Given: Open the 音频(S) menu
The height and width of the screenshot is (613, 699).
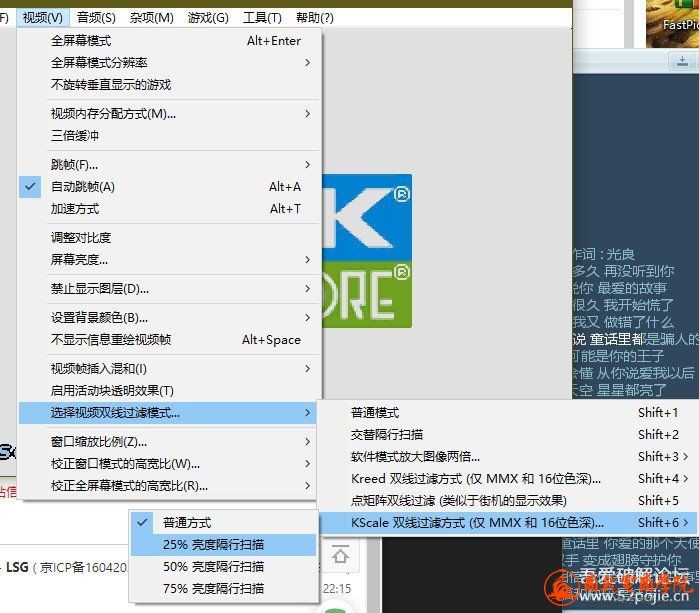Looking at the screenshot, I should click(x=96, y=17).
